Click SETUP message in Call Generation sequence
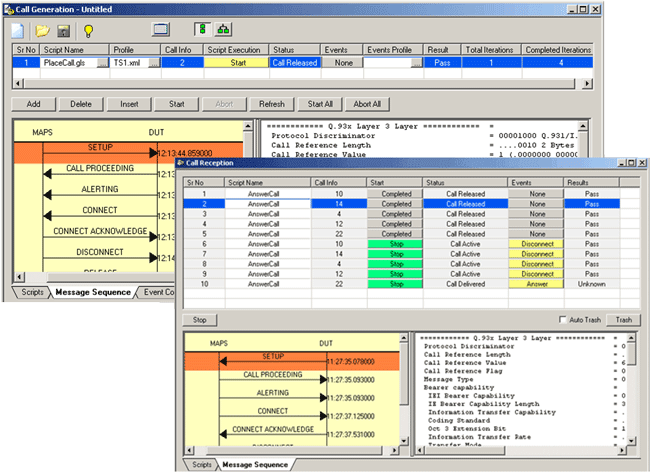Screen dimensions: 650x472 click(x=100, y=148)
